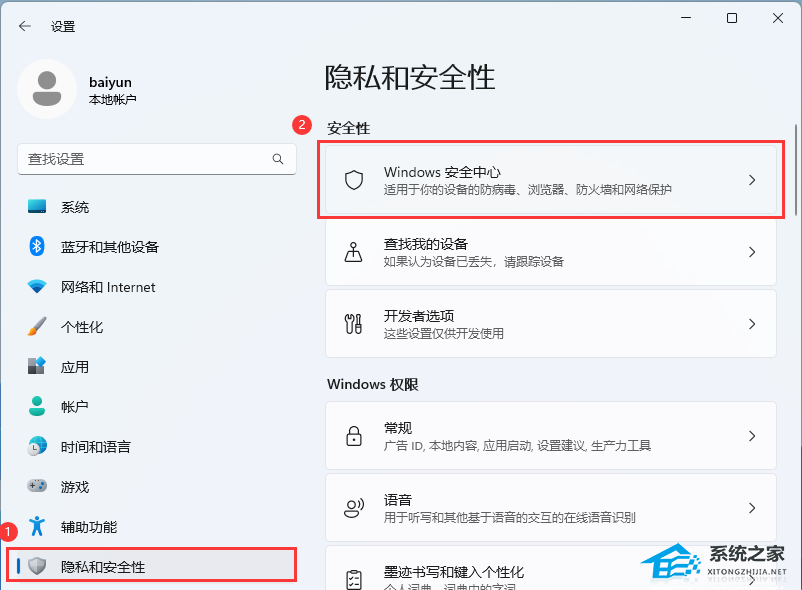Viewport: 802px width, 590px height.
Task: Expand the 语音 settings chevron
Action: point(753,507)
